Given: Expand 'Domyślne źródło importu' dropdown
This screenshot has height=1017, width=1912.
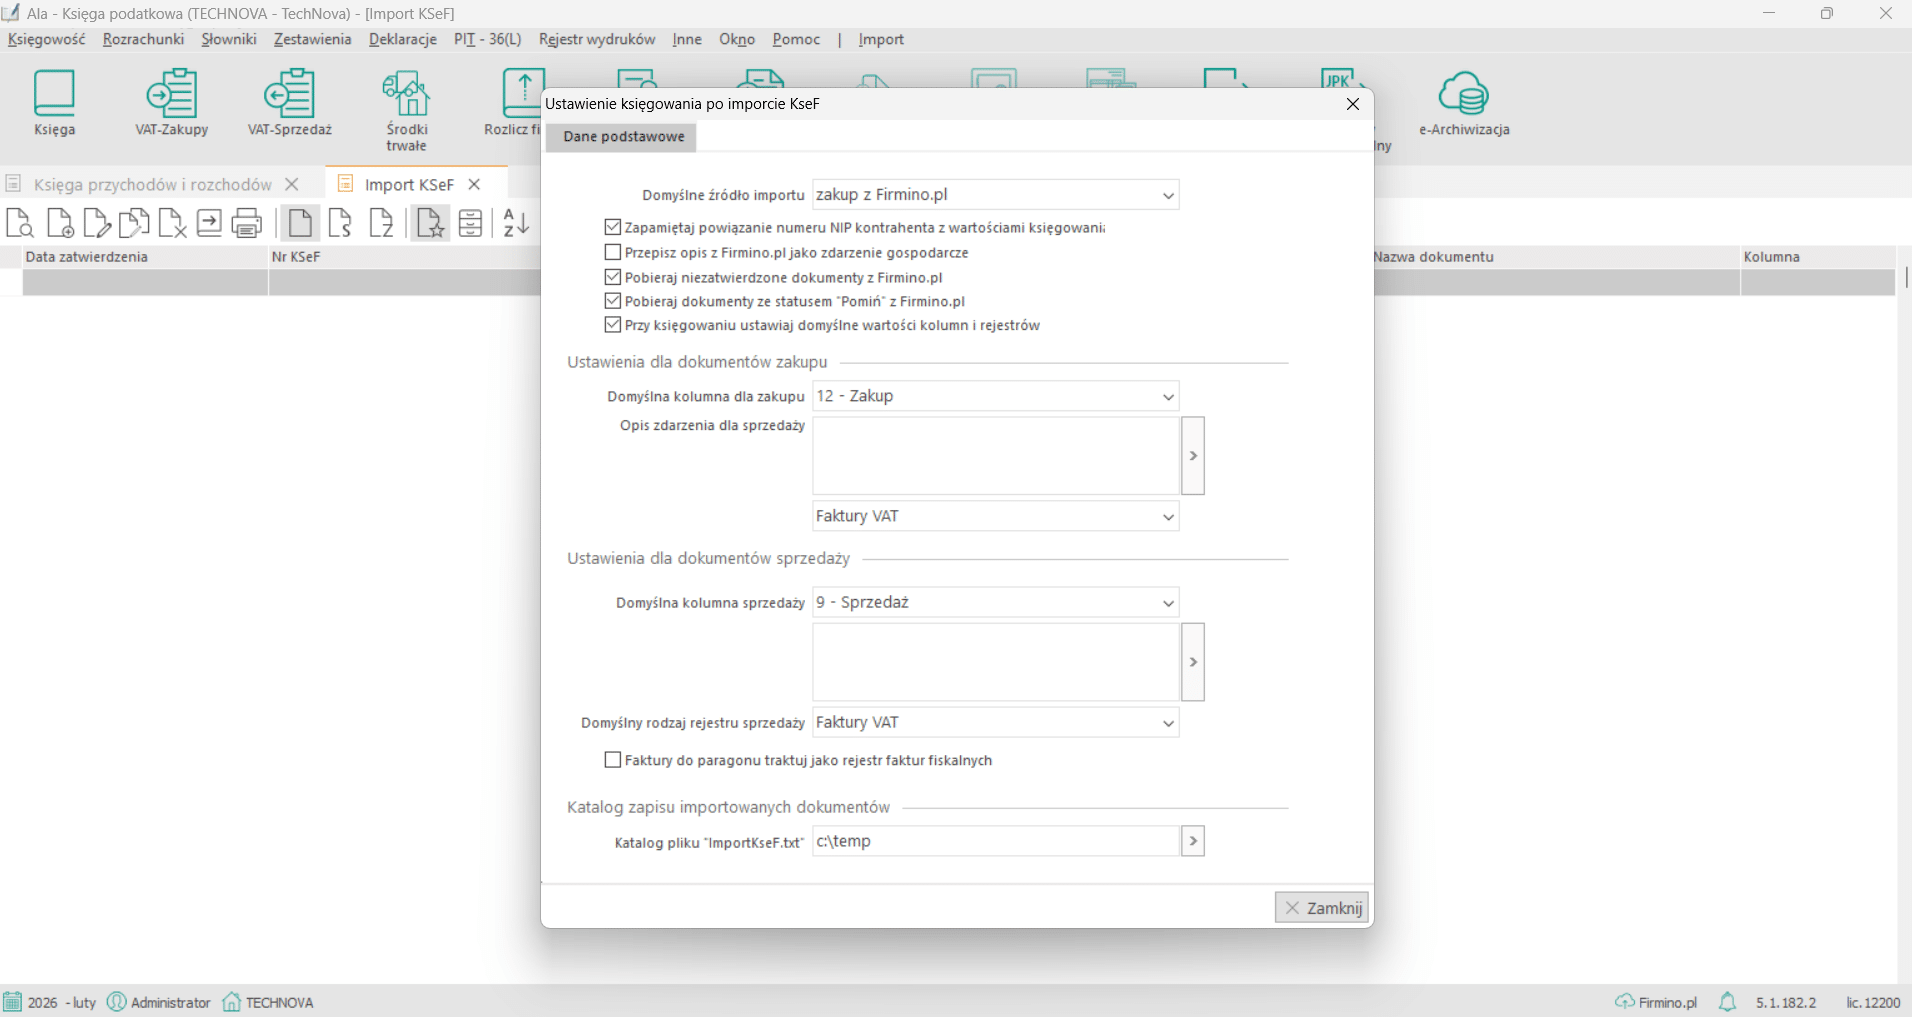Looking at the screenshot, I should coord(1167,195).
